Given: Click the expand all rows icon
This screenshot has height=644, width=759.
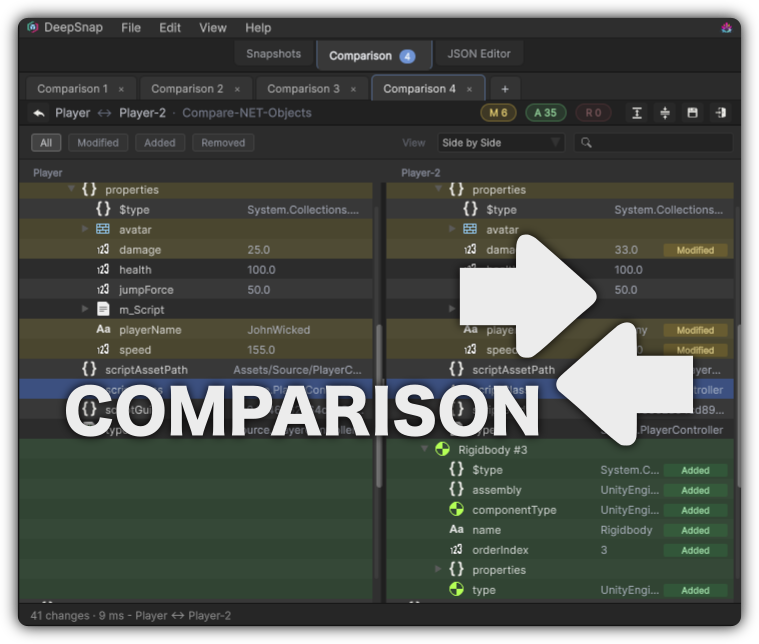Looking at the screenshot, I should point(637,113).
